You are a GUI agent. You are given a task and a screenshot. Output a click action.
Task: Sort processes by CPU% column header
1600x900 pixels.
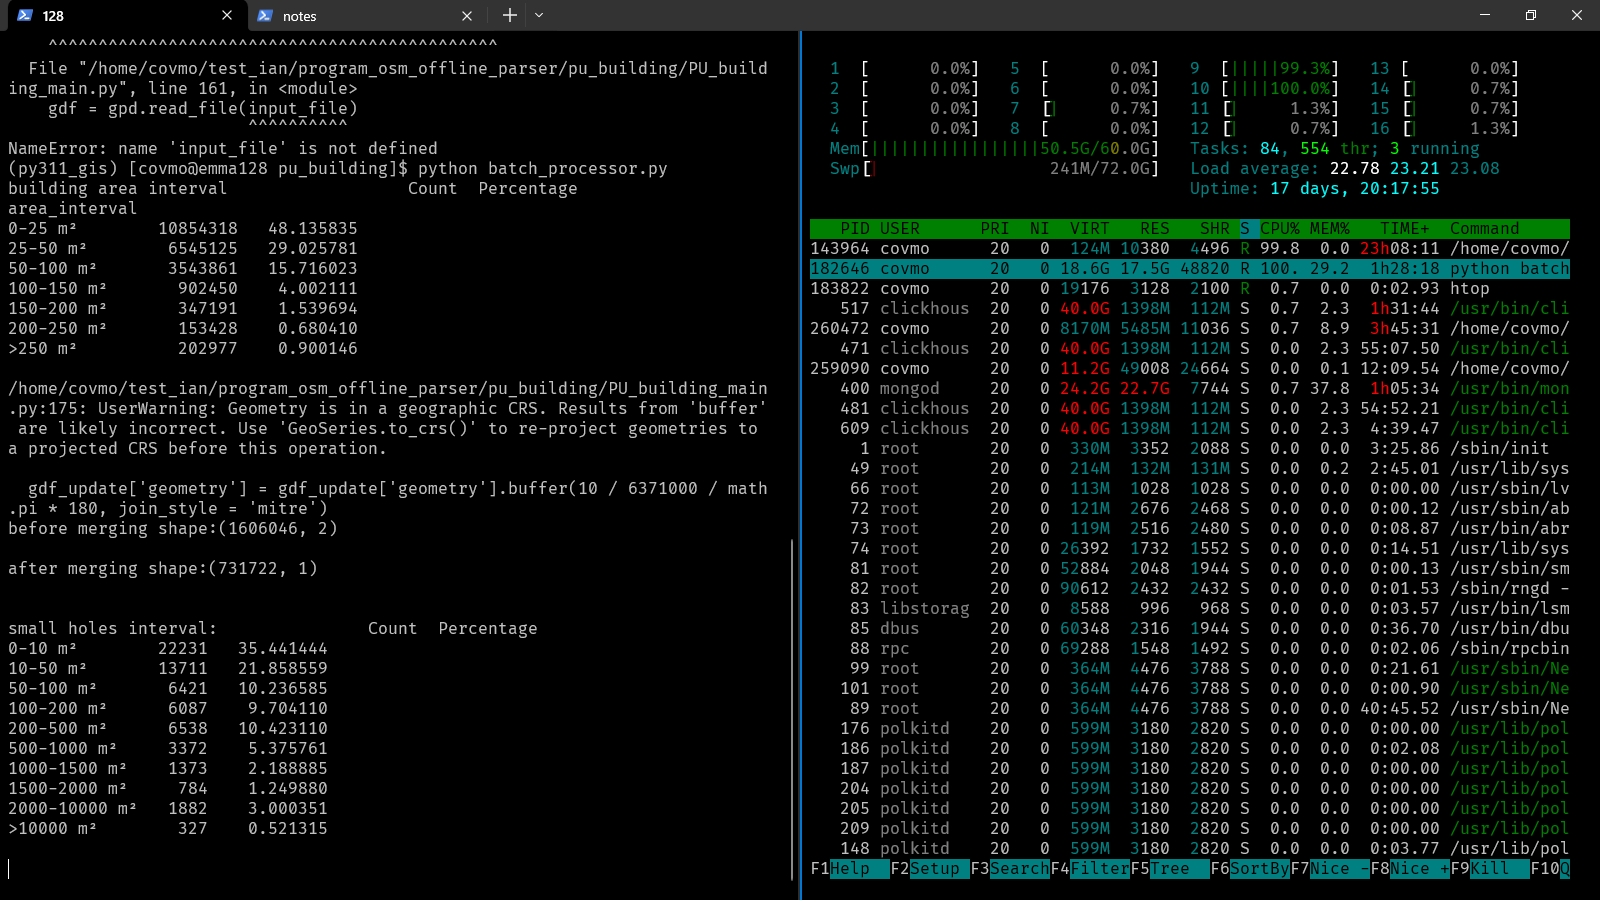click(x=1280, y=229)
